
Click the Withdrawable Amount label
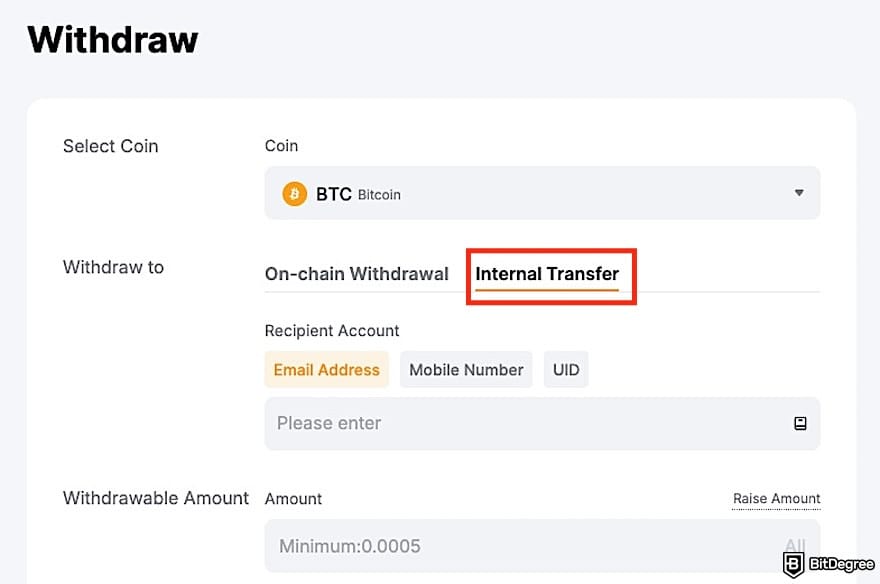(x=155, y=498)
